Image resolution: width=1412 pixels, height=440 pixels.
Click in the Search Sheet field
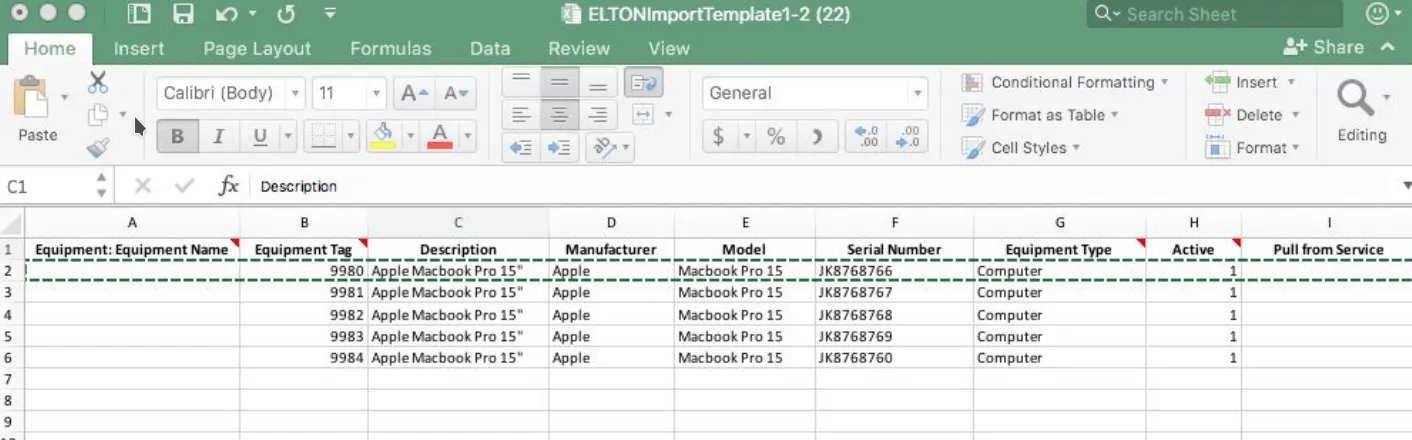point(1215,14)
